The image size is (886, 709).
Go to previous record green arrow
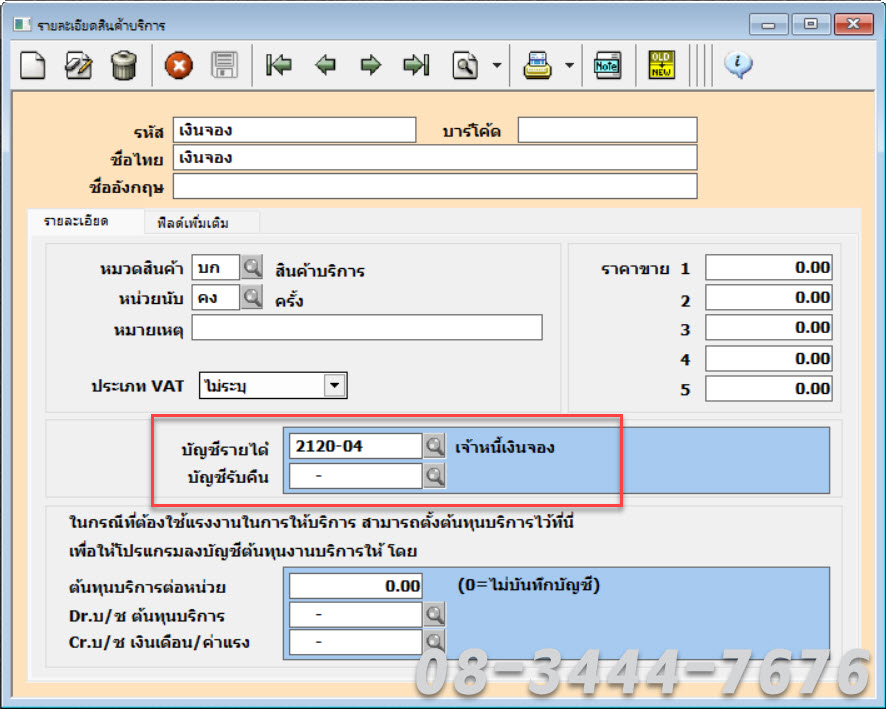tap(325, 65)
